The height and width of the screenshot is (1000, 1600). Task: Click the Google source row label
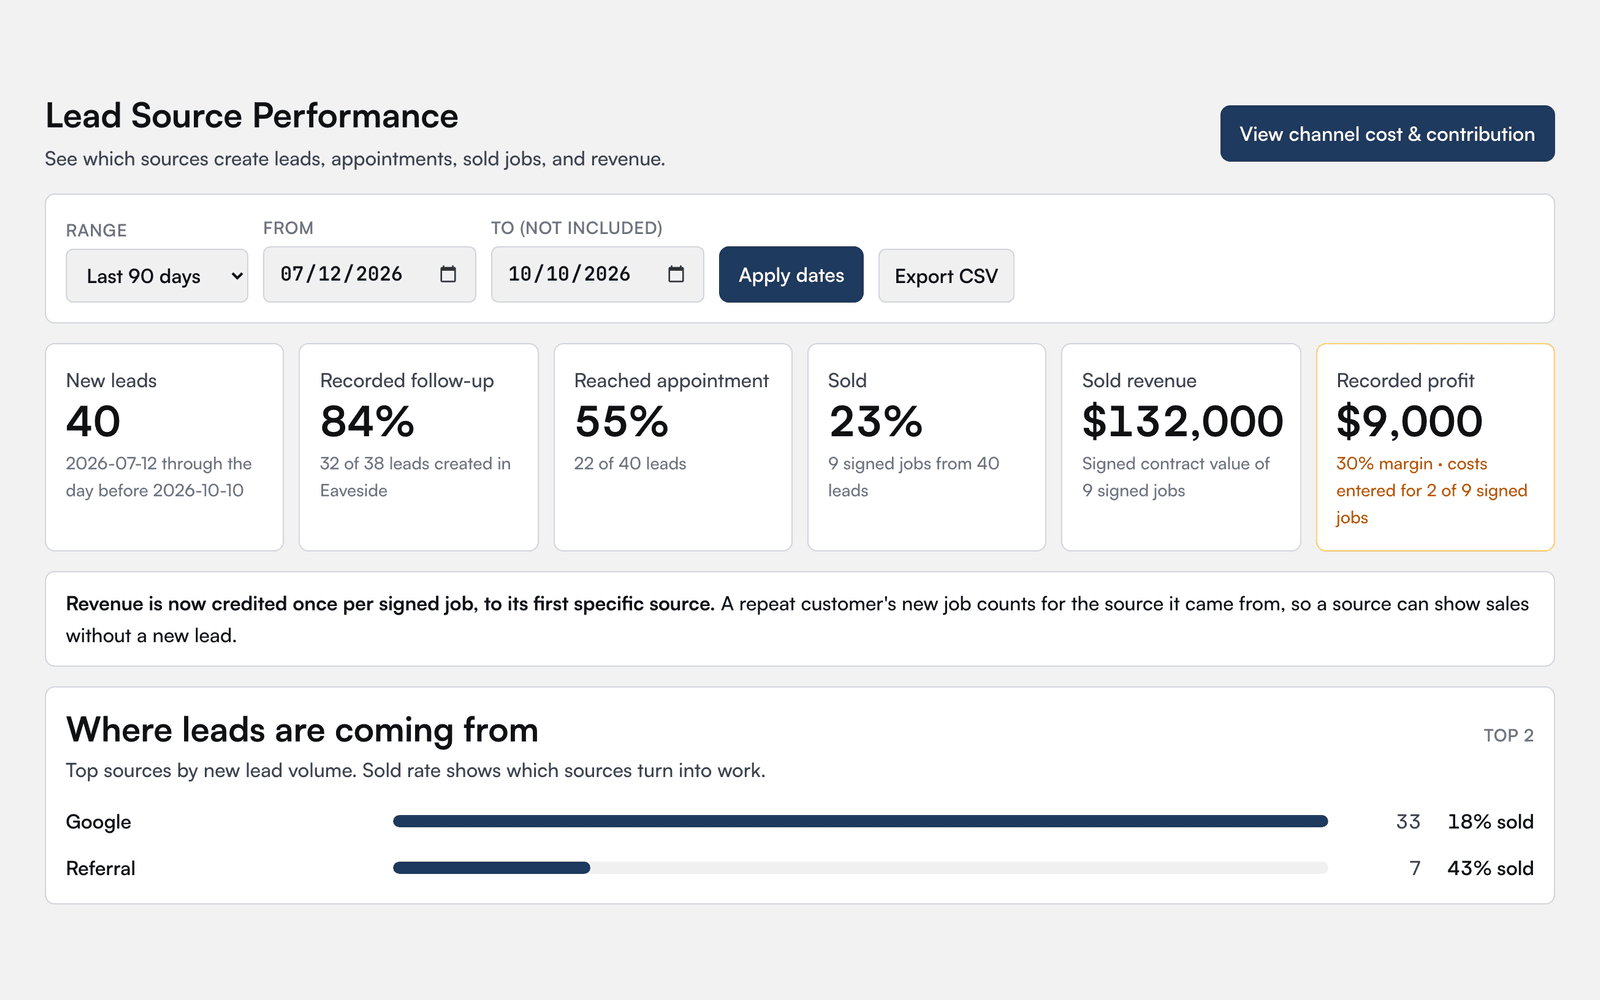98,822
